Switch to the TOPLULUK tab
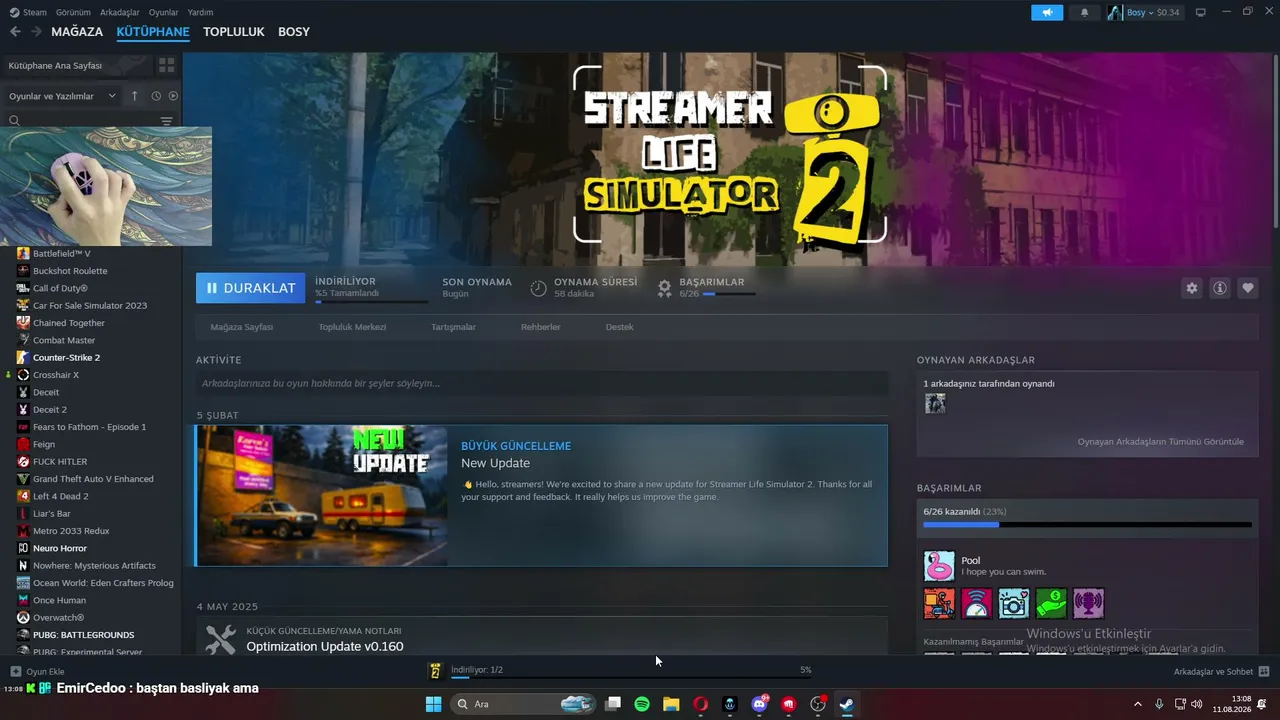Screen dimensions: 1280x720 pyautogui.click(x=234, y=32)
